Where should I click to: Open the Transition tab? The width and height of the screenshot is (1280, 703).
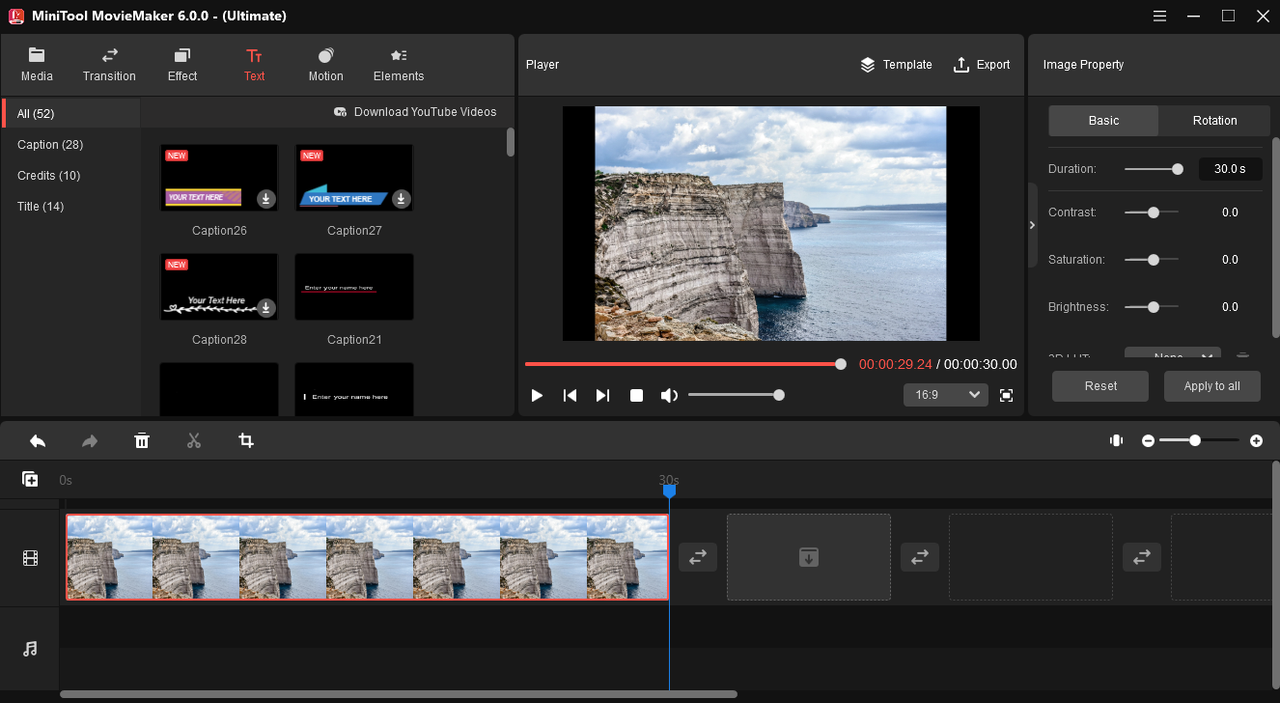[109, 65]
